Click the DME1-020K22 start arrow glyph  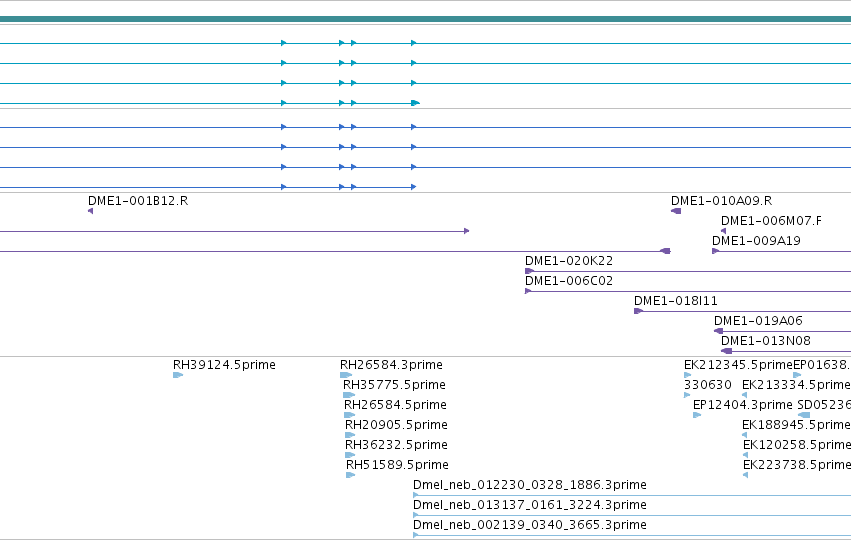529,271
